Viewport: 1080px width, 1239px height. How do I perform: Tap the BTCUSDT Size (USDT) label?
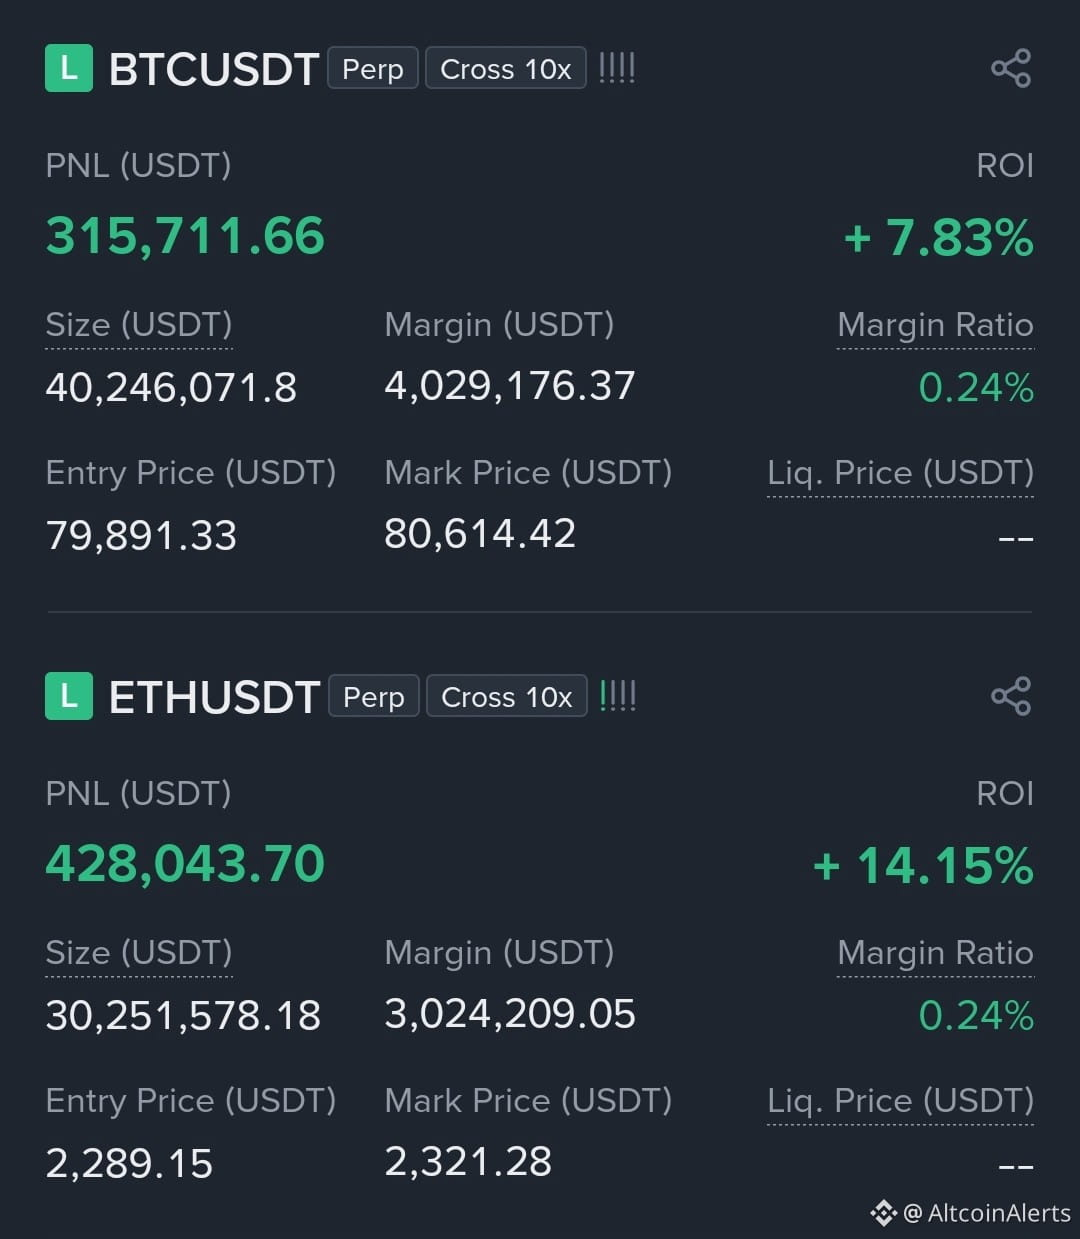[139, 325]
